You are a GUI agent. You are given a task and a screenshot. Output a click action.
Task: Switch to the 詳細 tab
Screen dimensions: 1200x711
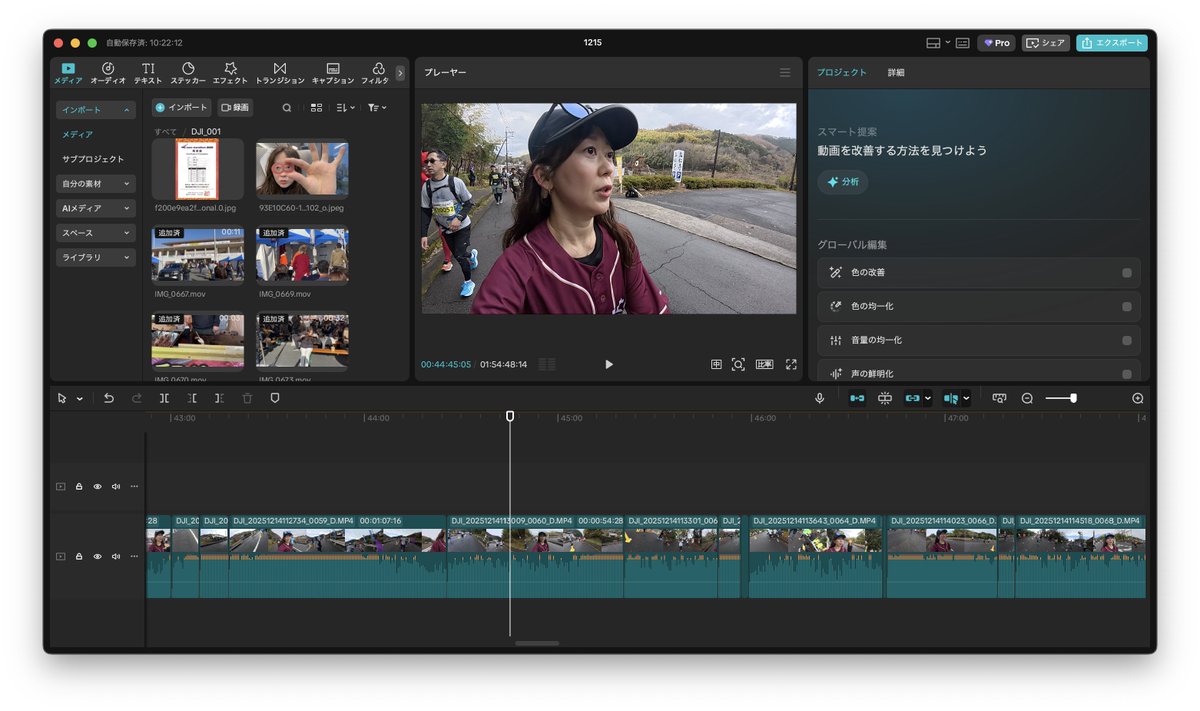(894, 72)
